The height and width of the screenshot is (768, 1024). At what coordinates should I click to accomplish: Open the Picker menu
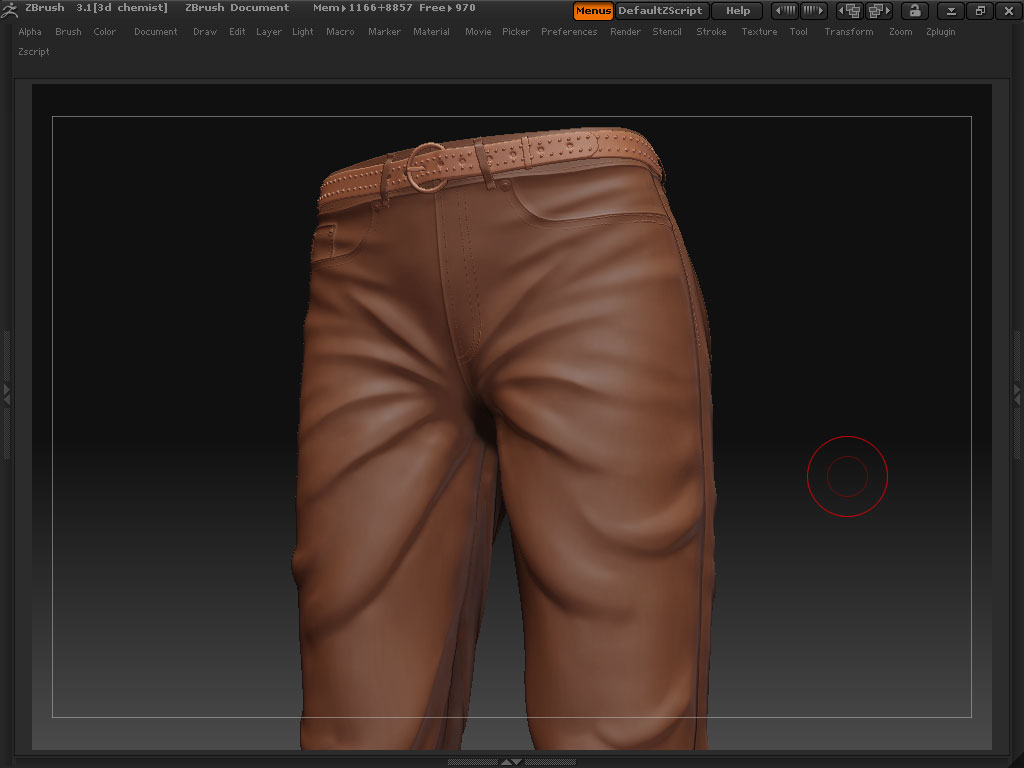click(x=516, y=31)
